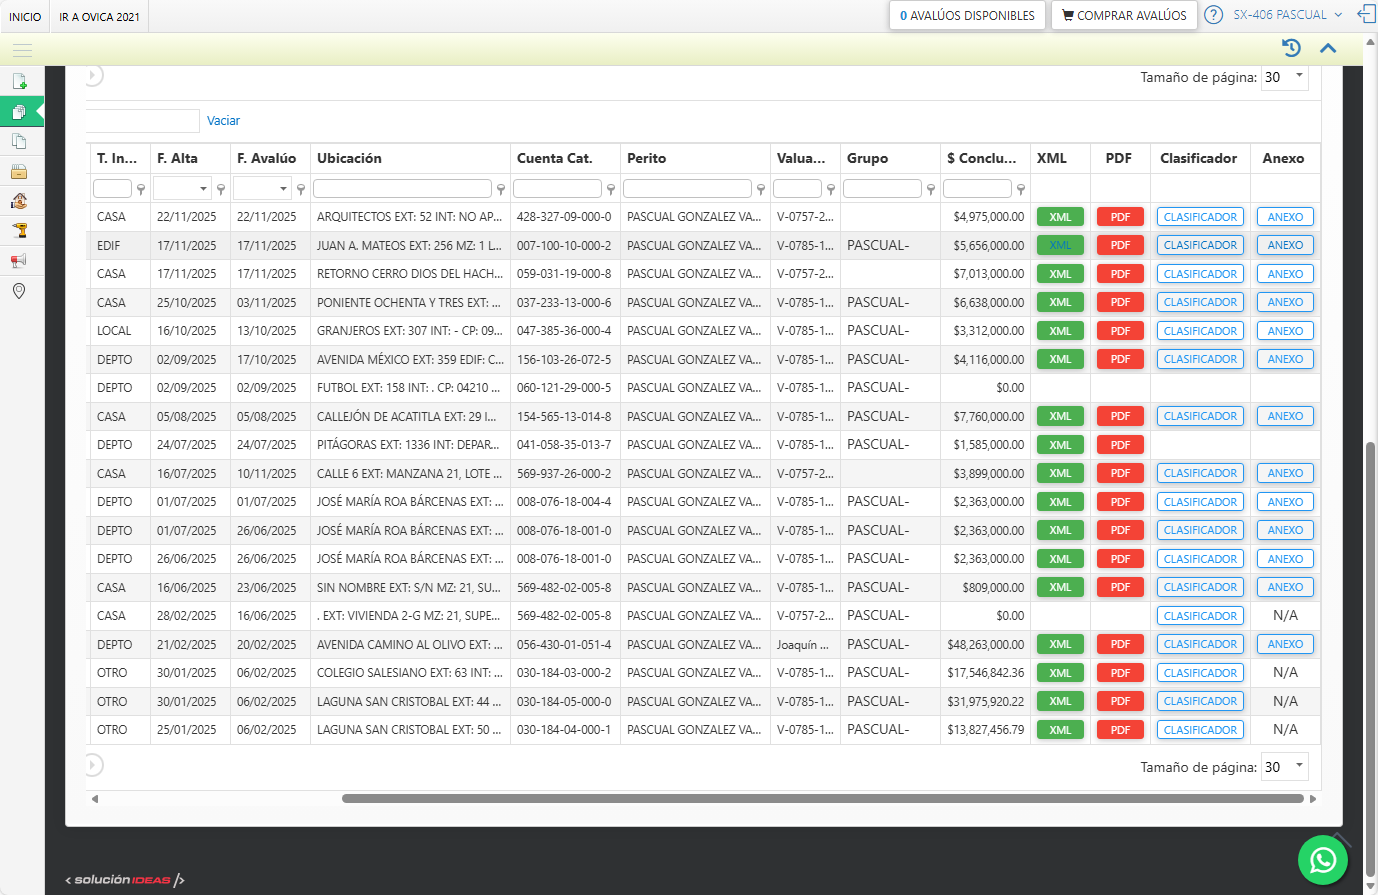The height and width of the screenshot is (895, 1378).
Task: Click the logout icon at top right
Action: tap(1366, 15)
